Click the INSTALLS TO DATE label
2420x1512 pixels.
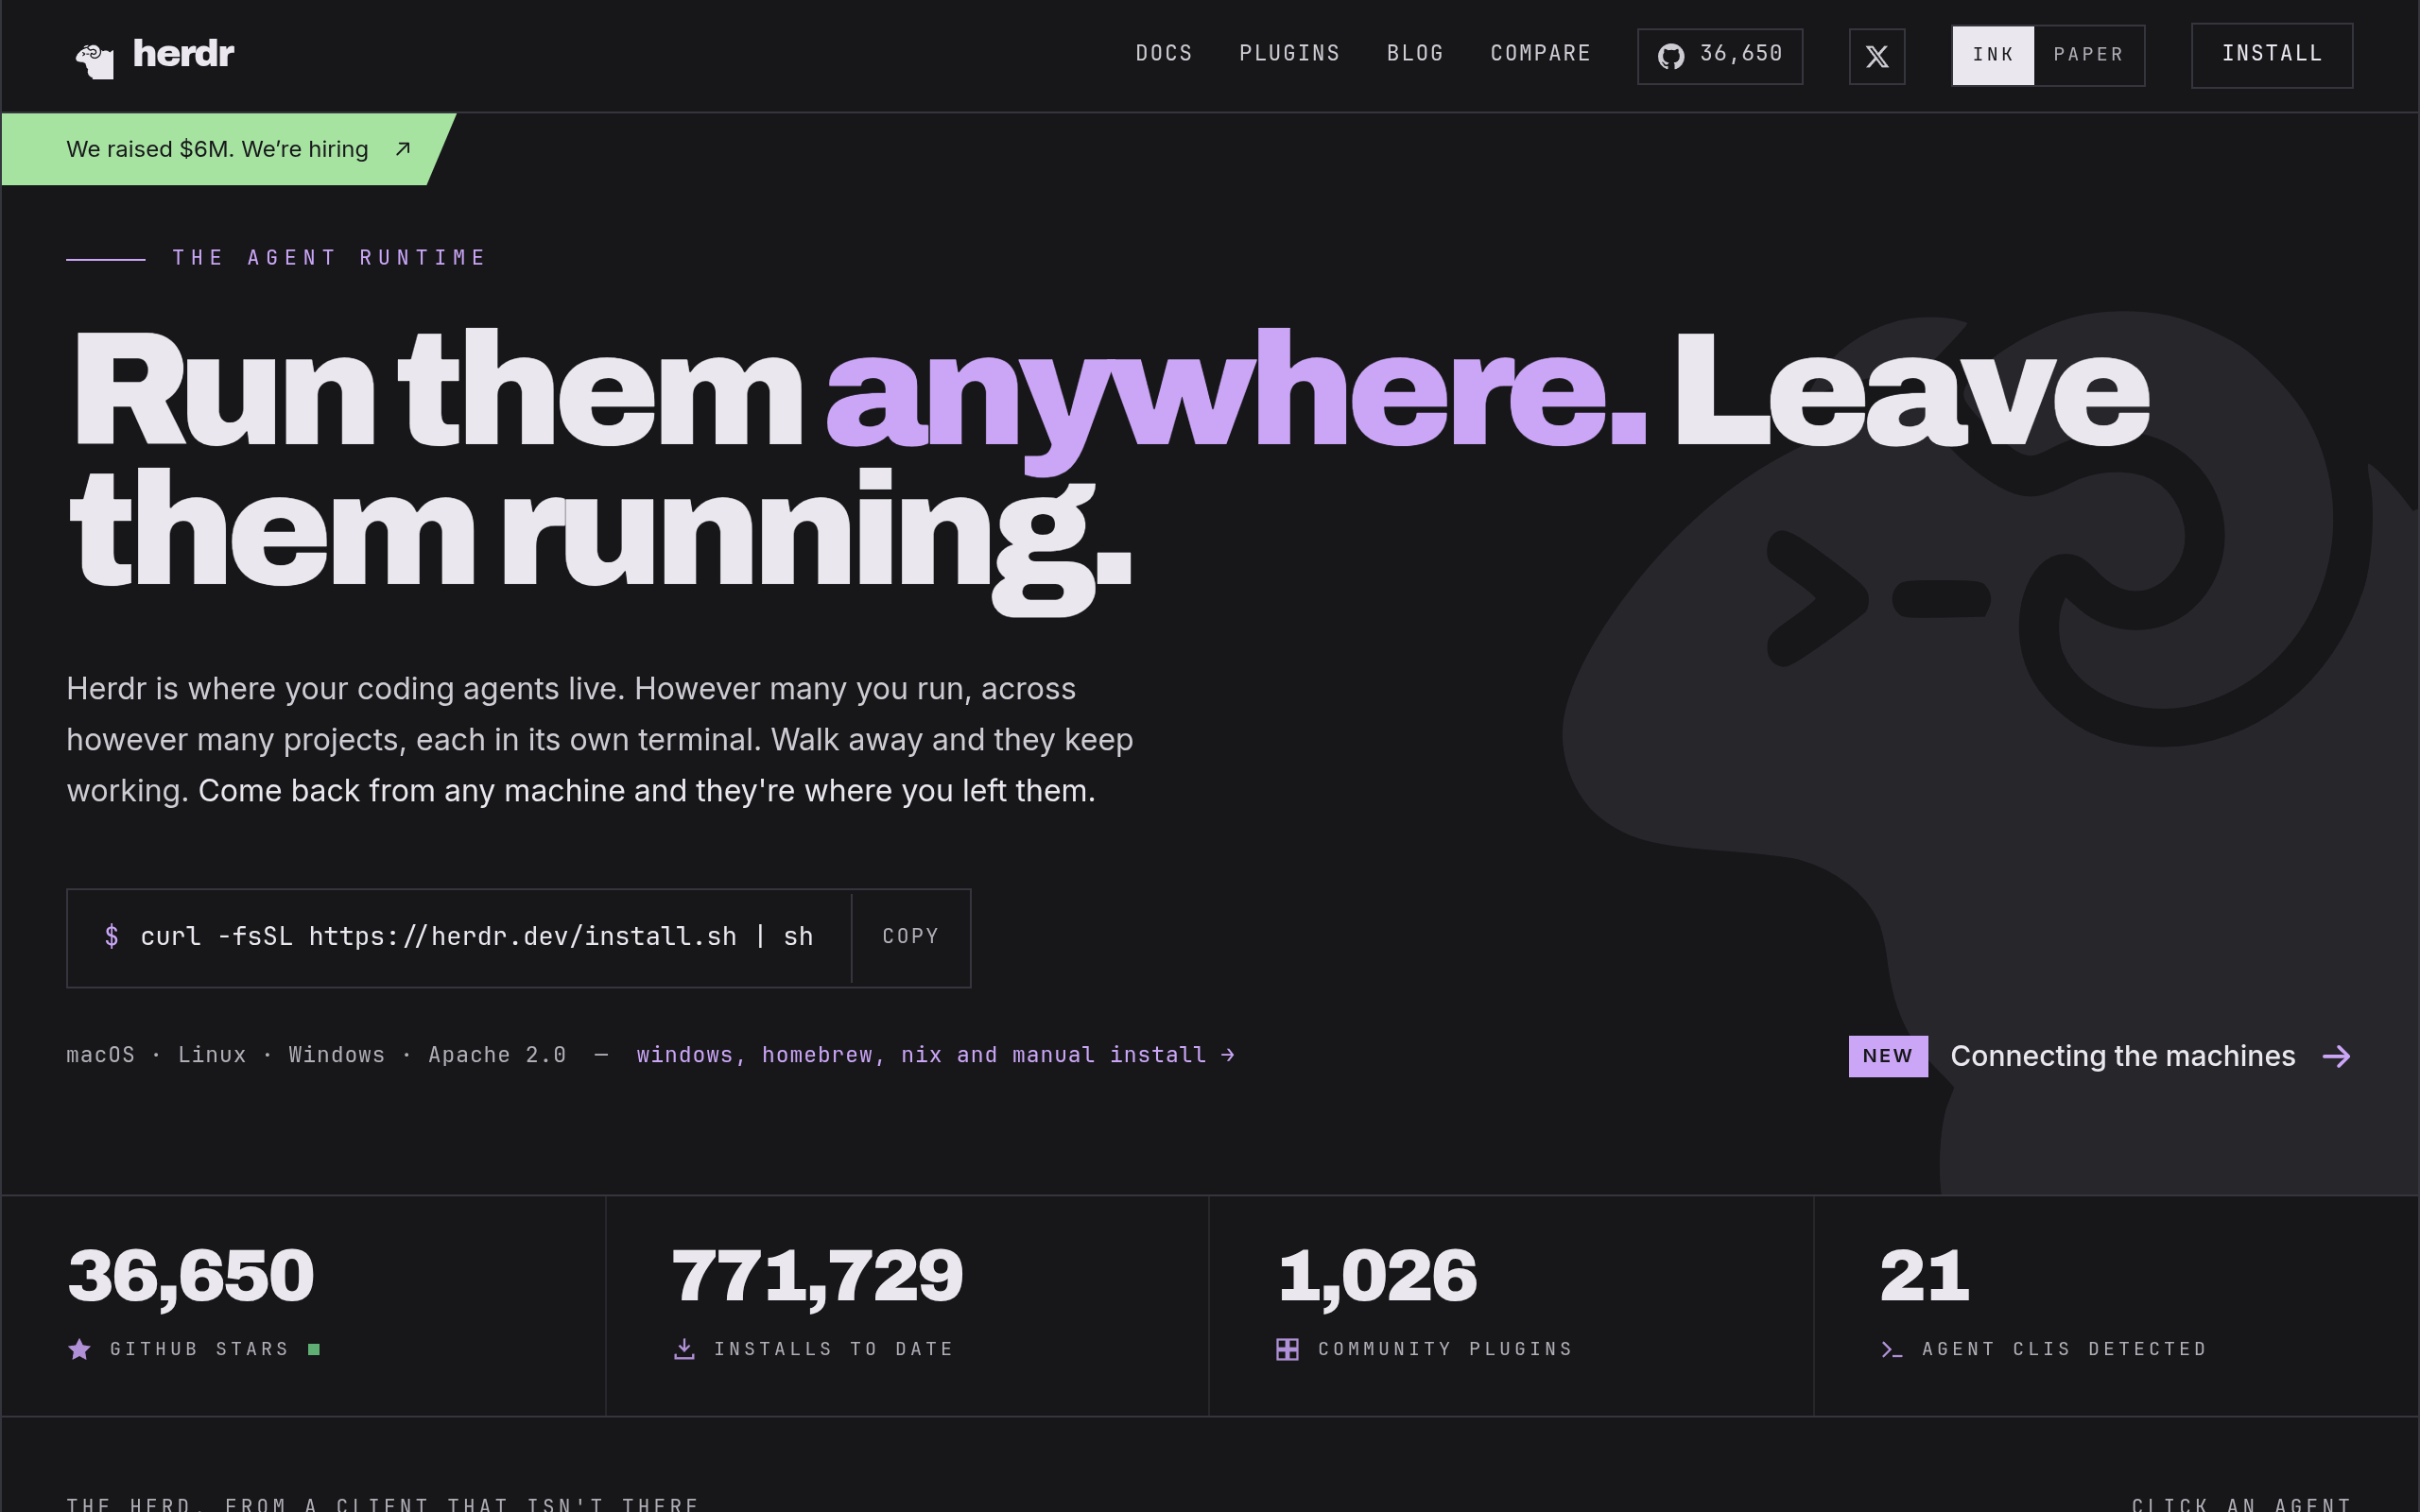pyautogui.click(x=834, y=1349)
